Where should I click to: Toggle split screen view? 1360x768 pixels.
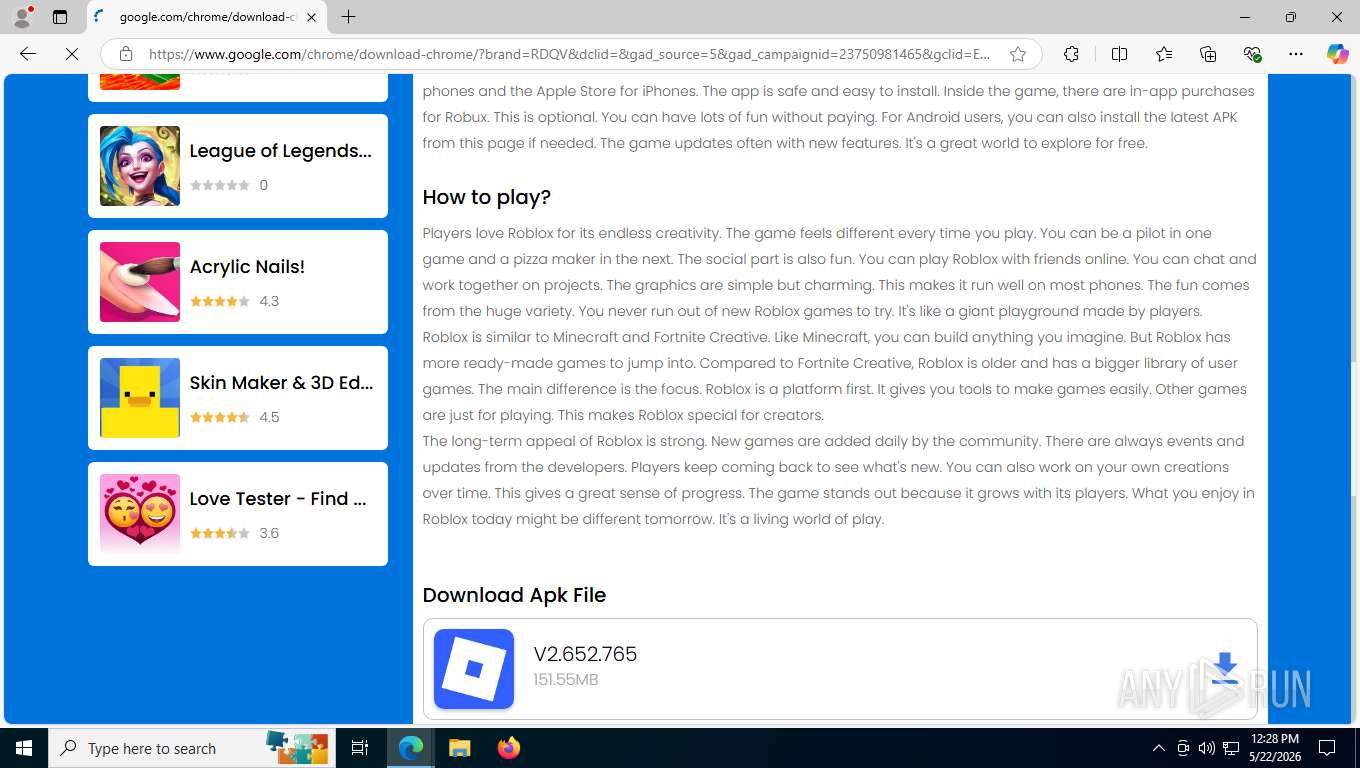pyautogui.click(x=1119, y=54)
